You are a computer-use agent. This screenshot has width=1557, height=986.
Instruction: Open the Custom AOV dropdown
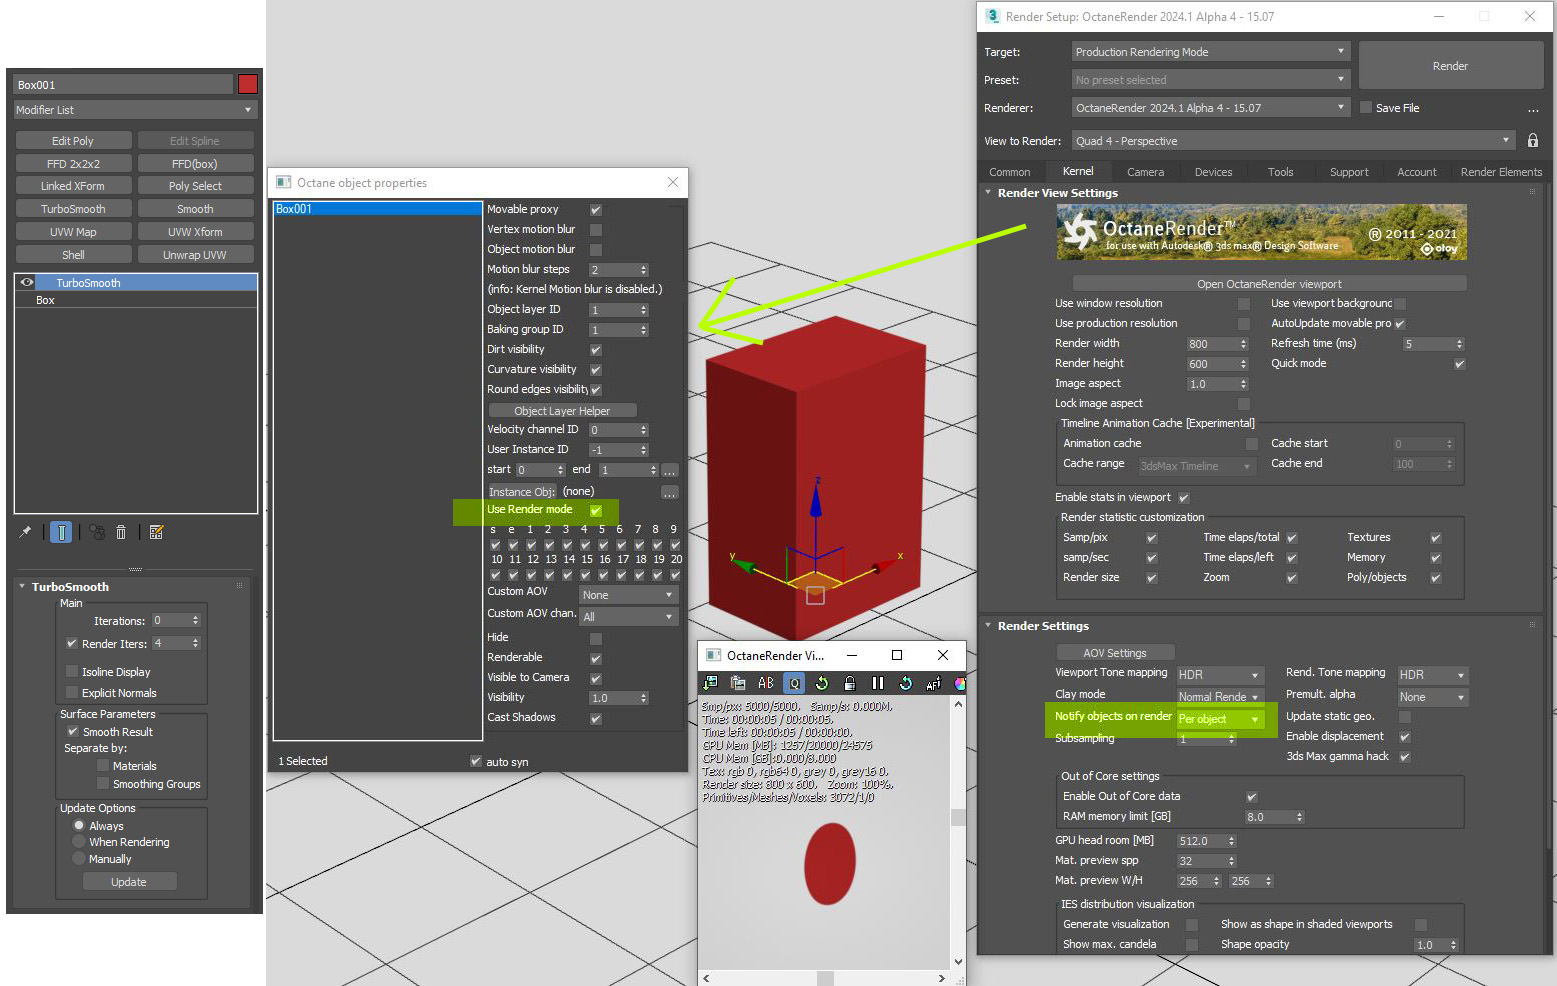pyautogui.click(x=628, y=595)
